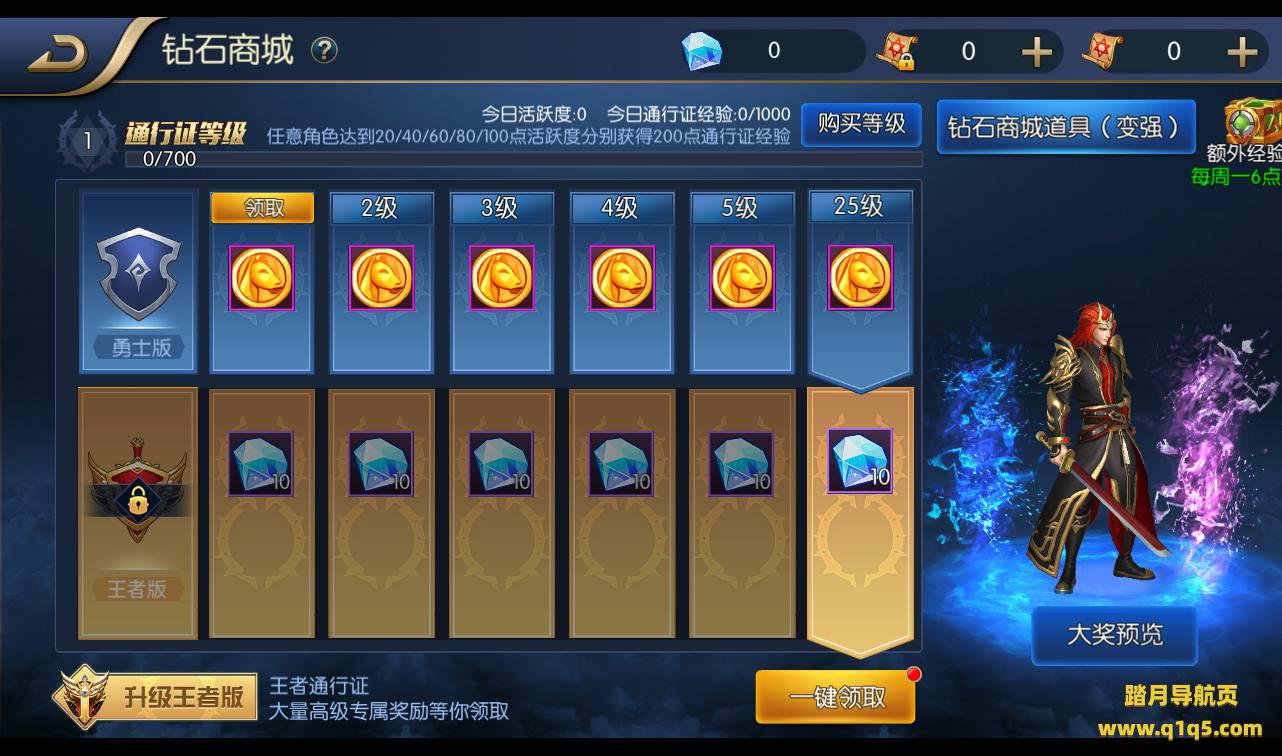The width and height of the screenshot is (1282, 756).
Task: Click plus next to the rightmost scroll
Action: [x=1241, y=51]
